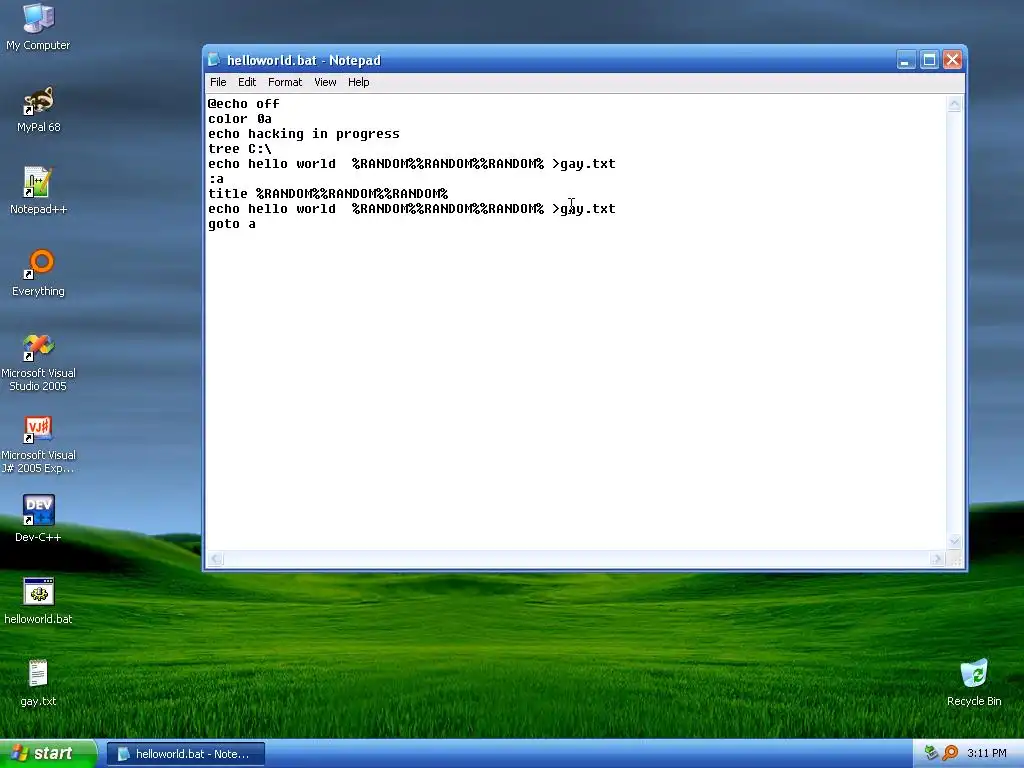Open the My Computer desktop icon

(38, 27)
